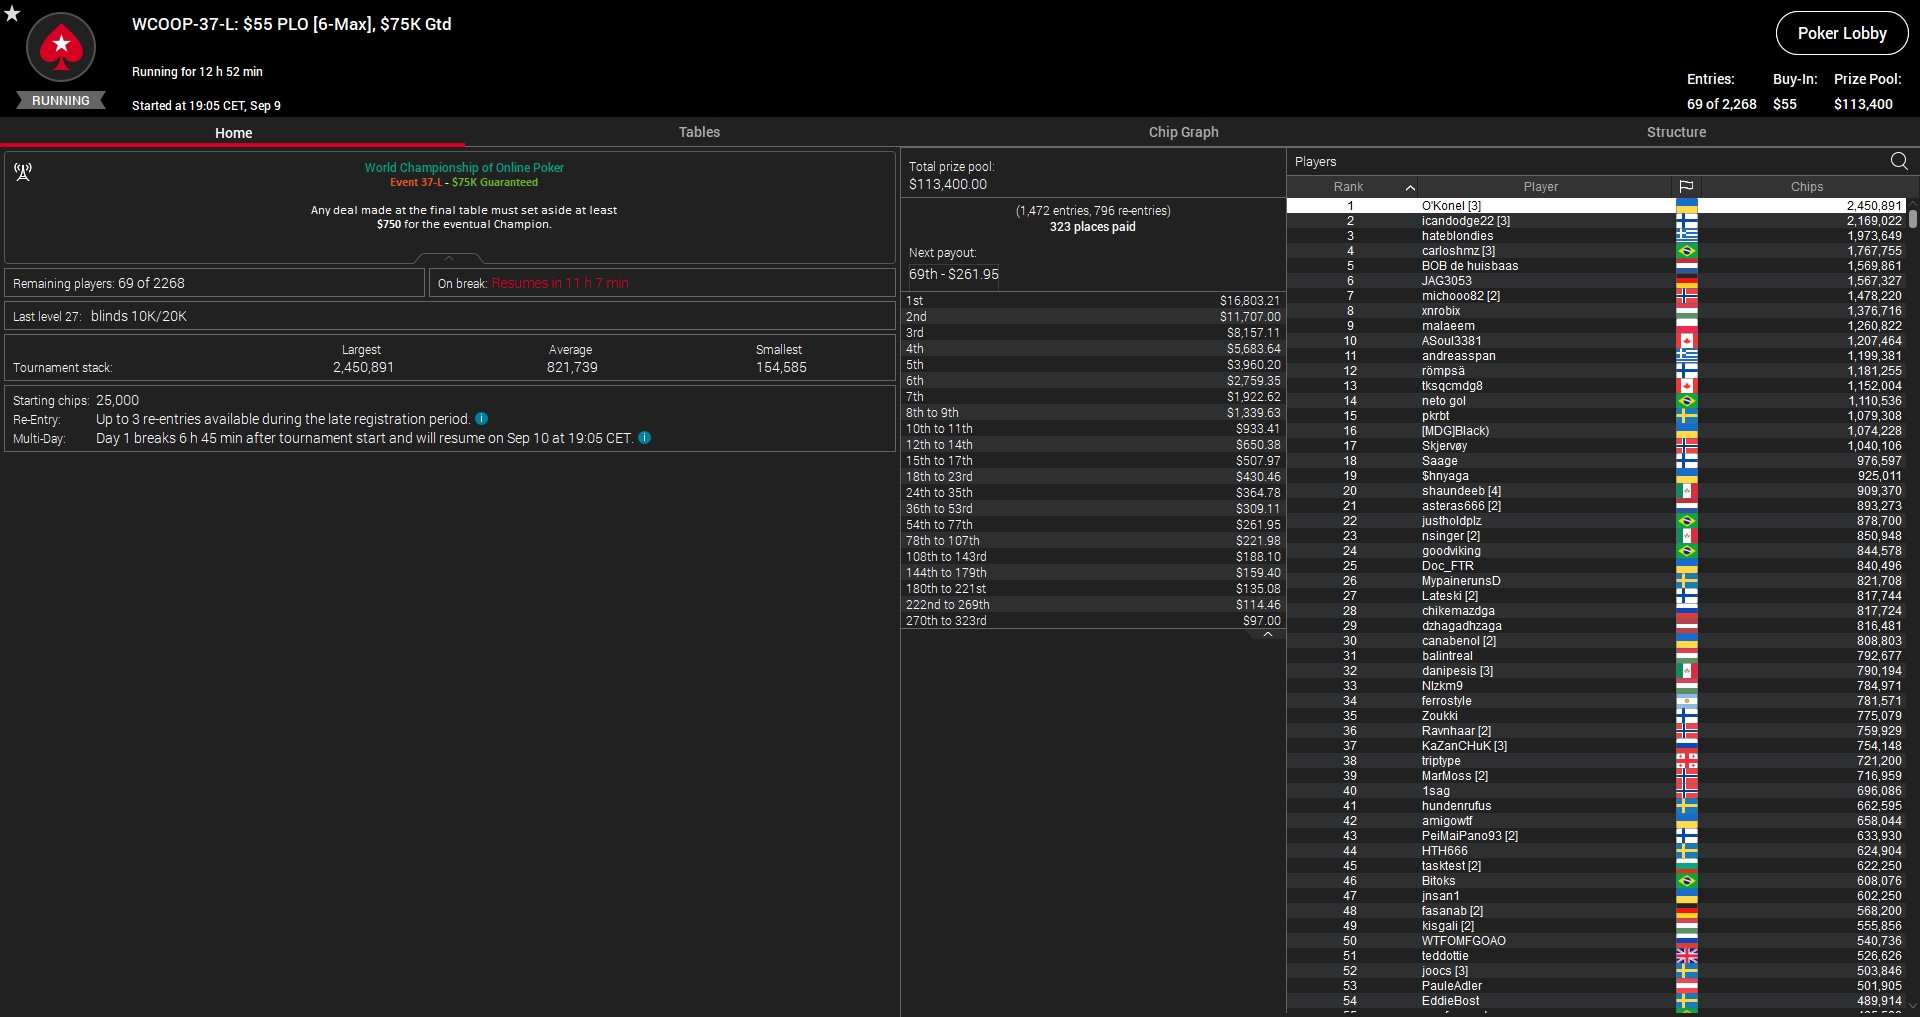Click the 54th to 77th payout row
The image size is (1920, 1017).
pyautogui.click(x=1093, y=525)
